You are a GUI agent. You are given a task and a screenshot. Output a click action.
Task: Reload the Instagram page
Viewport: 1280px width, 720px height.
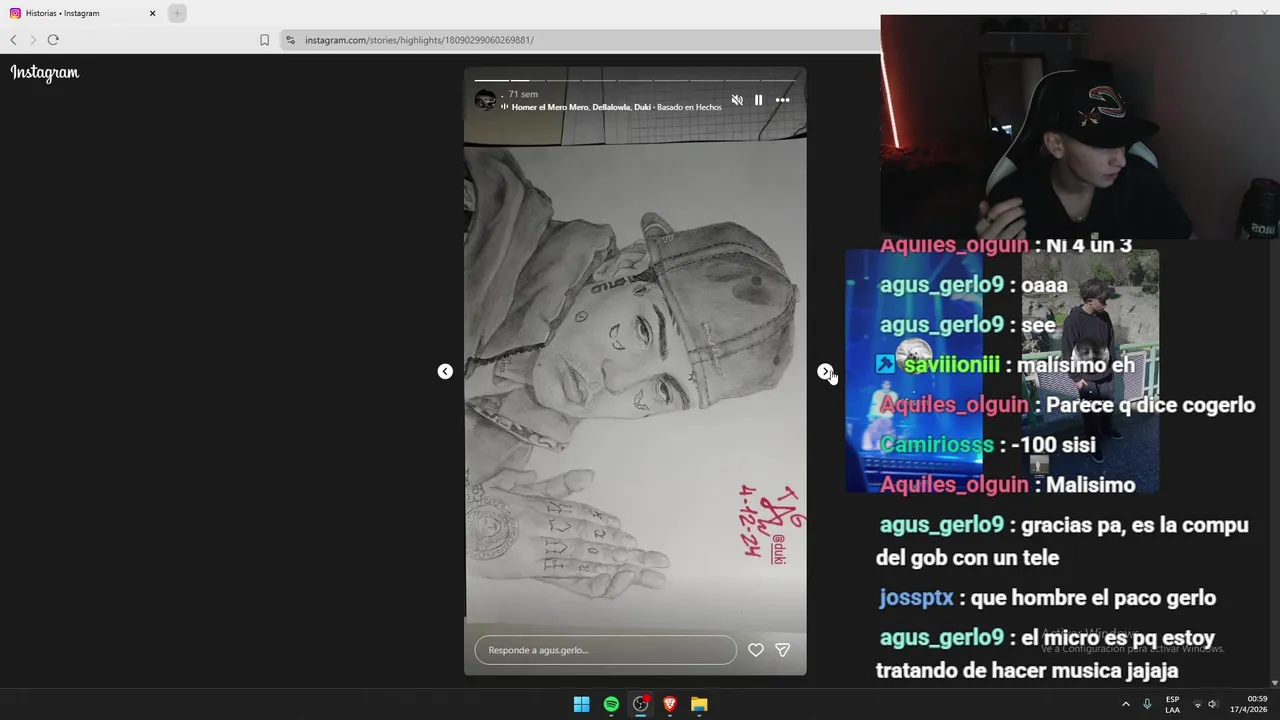(x=53, y=40)
